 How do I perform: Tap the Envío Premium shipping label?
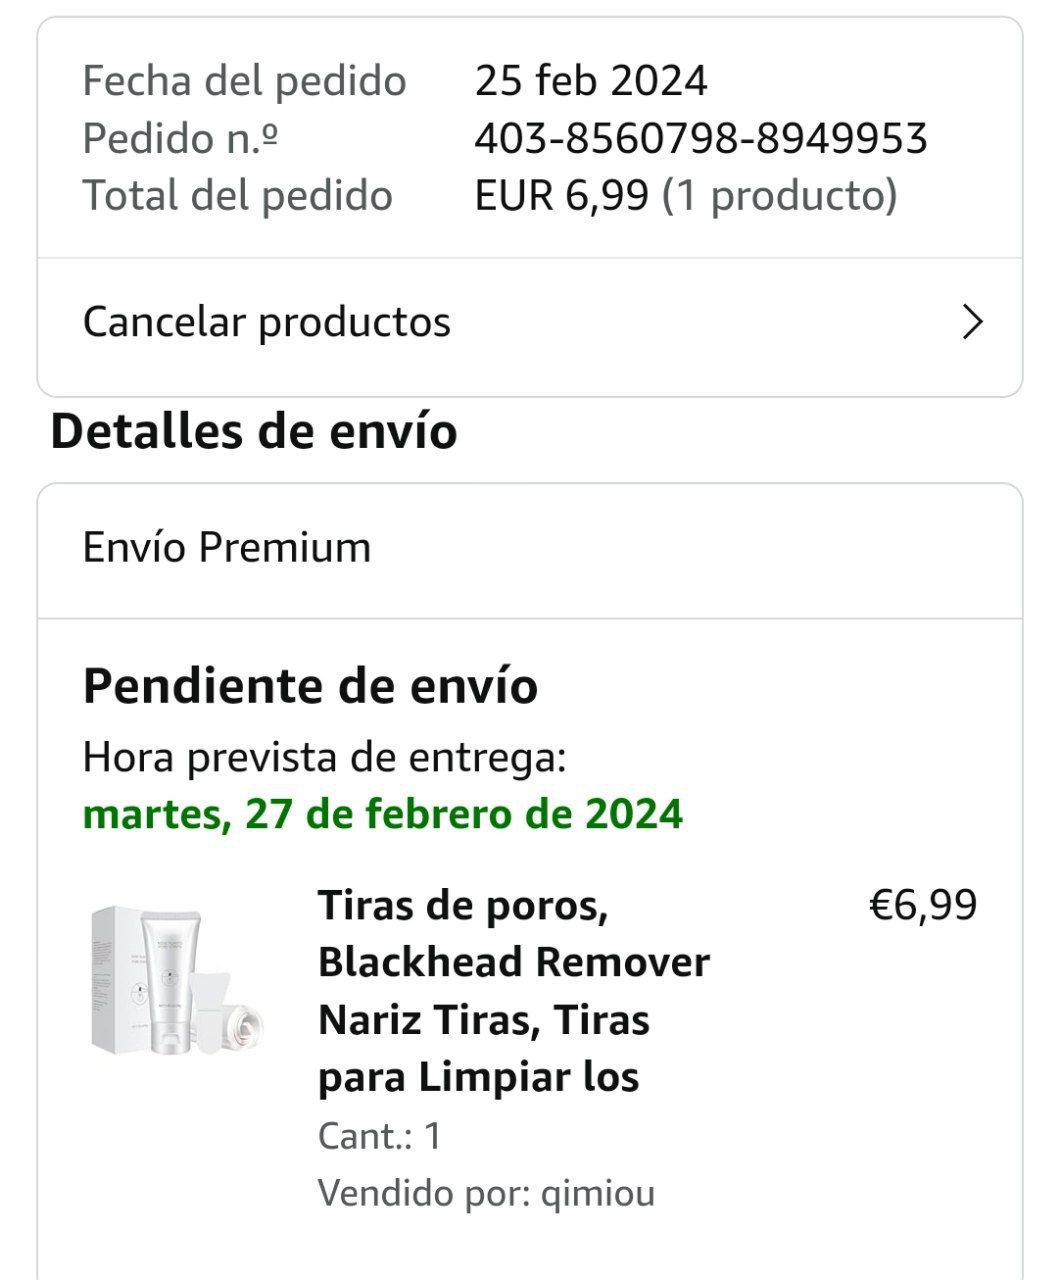tap(227, 548)
